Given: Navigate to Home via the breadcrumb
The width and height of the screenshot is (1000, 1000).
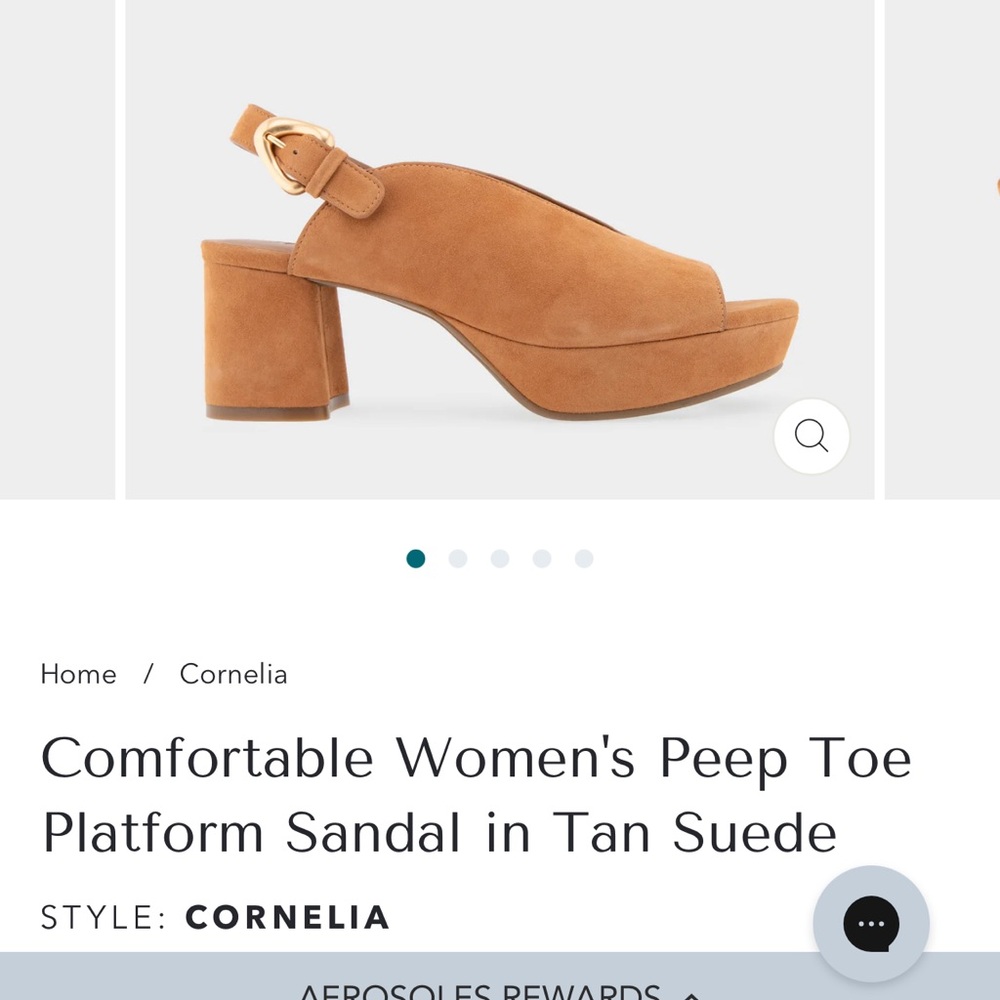Looking at the screenshot, I should point(78,674).
